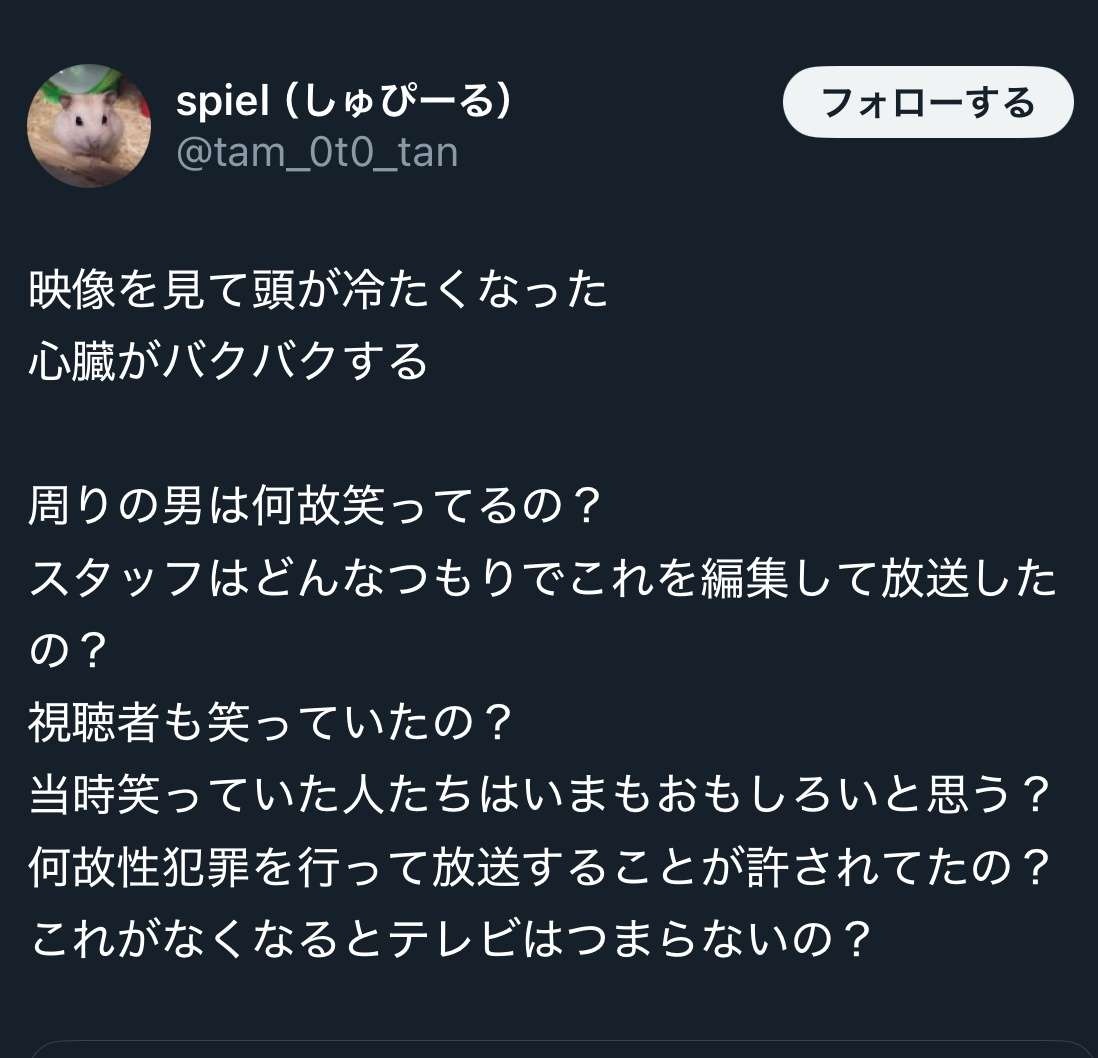This screenshot has width=1098, height=1058.
Task: Click the final line これがなくなるとテレビはつまらないの？
Action: [452, 940]
